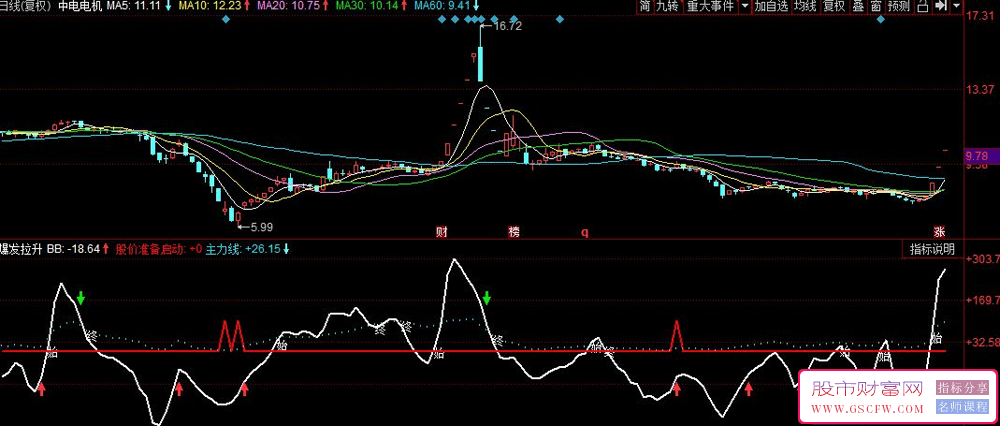The width and height of the screenshot is (1000, 426).
Task: Click the 5.99 low price label
Action: pyautogui.click(x=261, y=226)
